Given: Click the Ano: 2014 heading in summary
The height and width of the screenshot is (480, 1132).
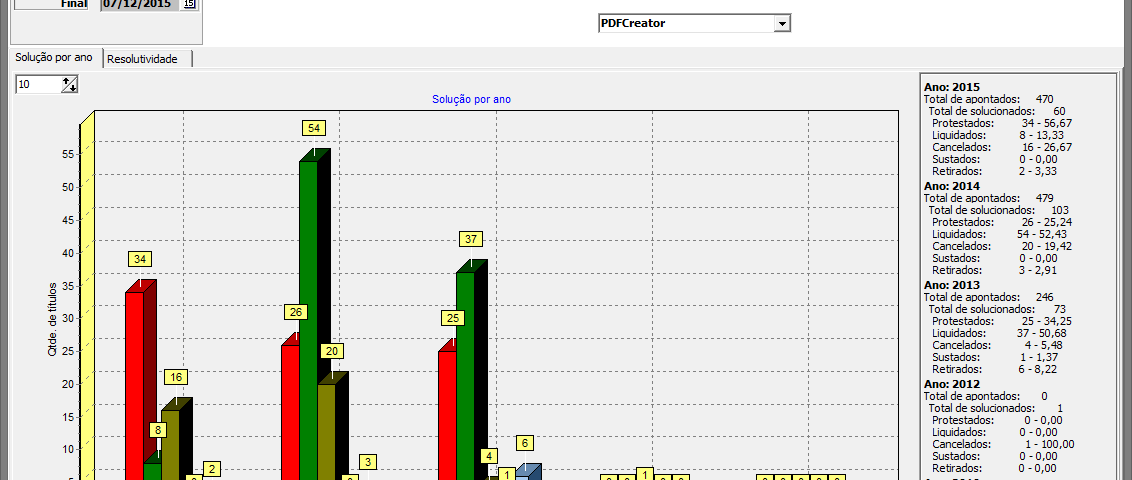Looking at the screenshot, I should [952, 186].
